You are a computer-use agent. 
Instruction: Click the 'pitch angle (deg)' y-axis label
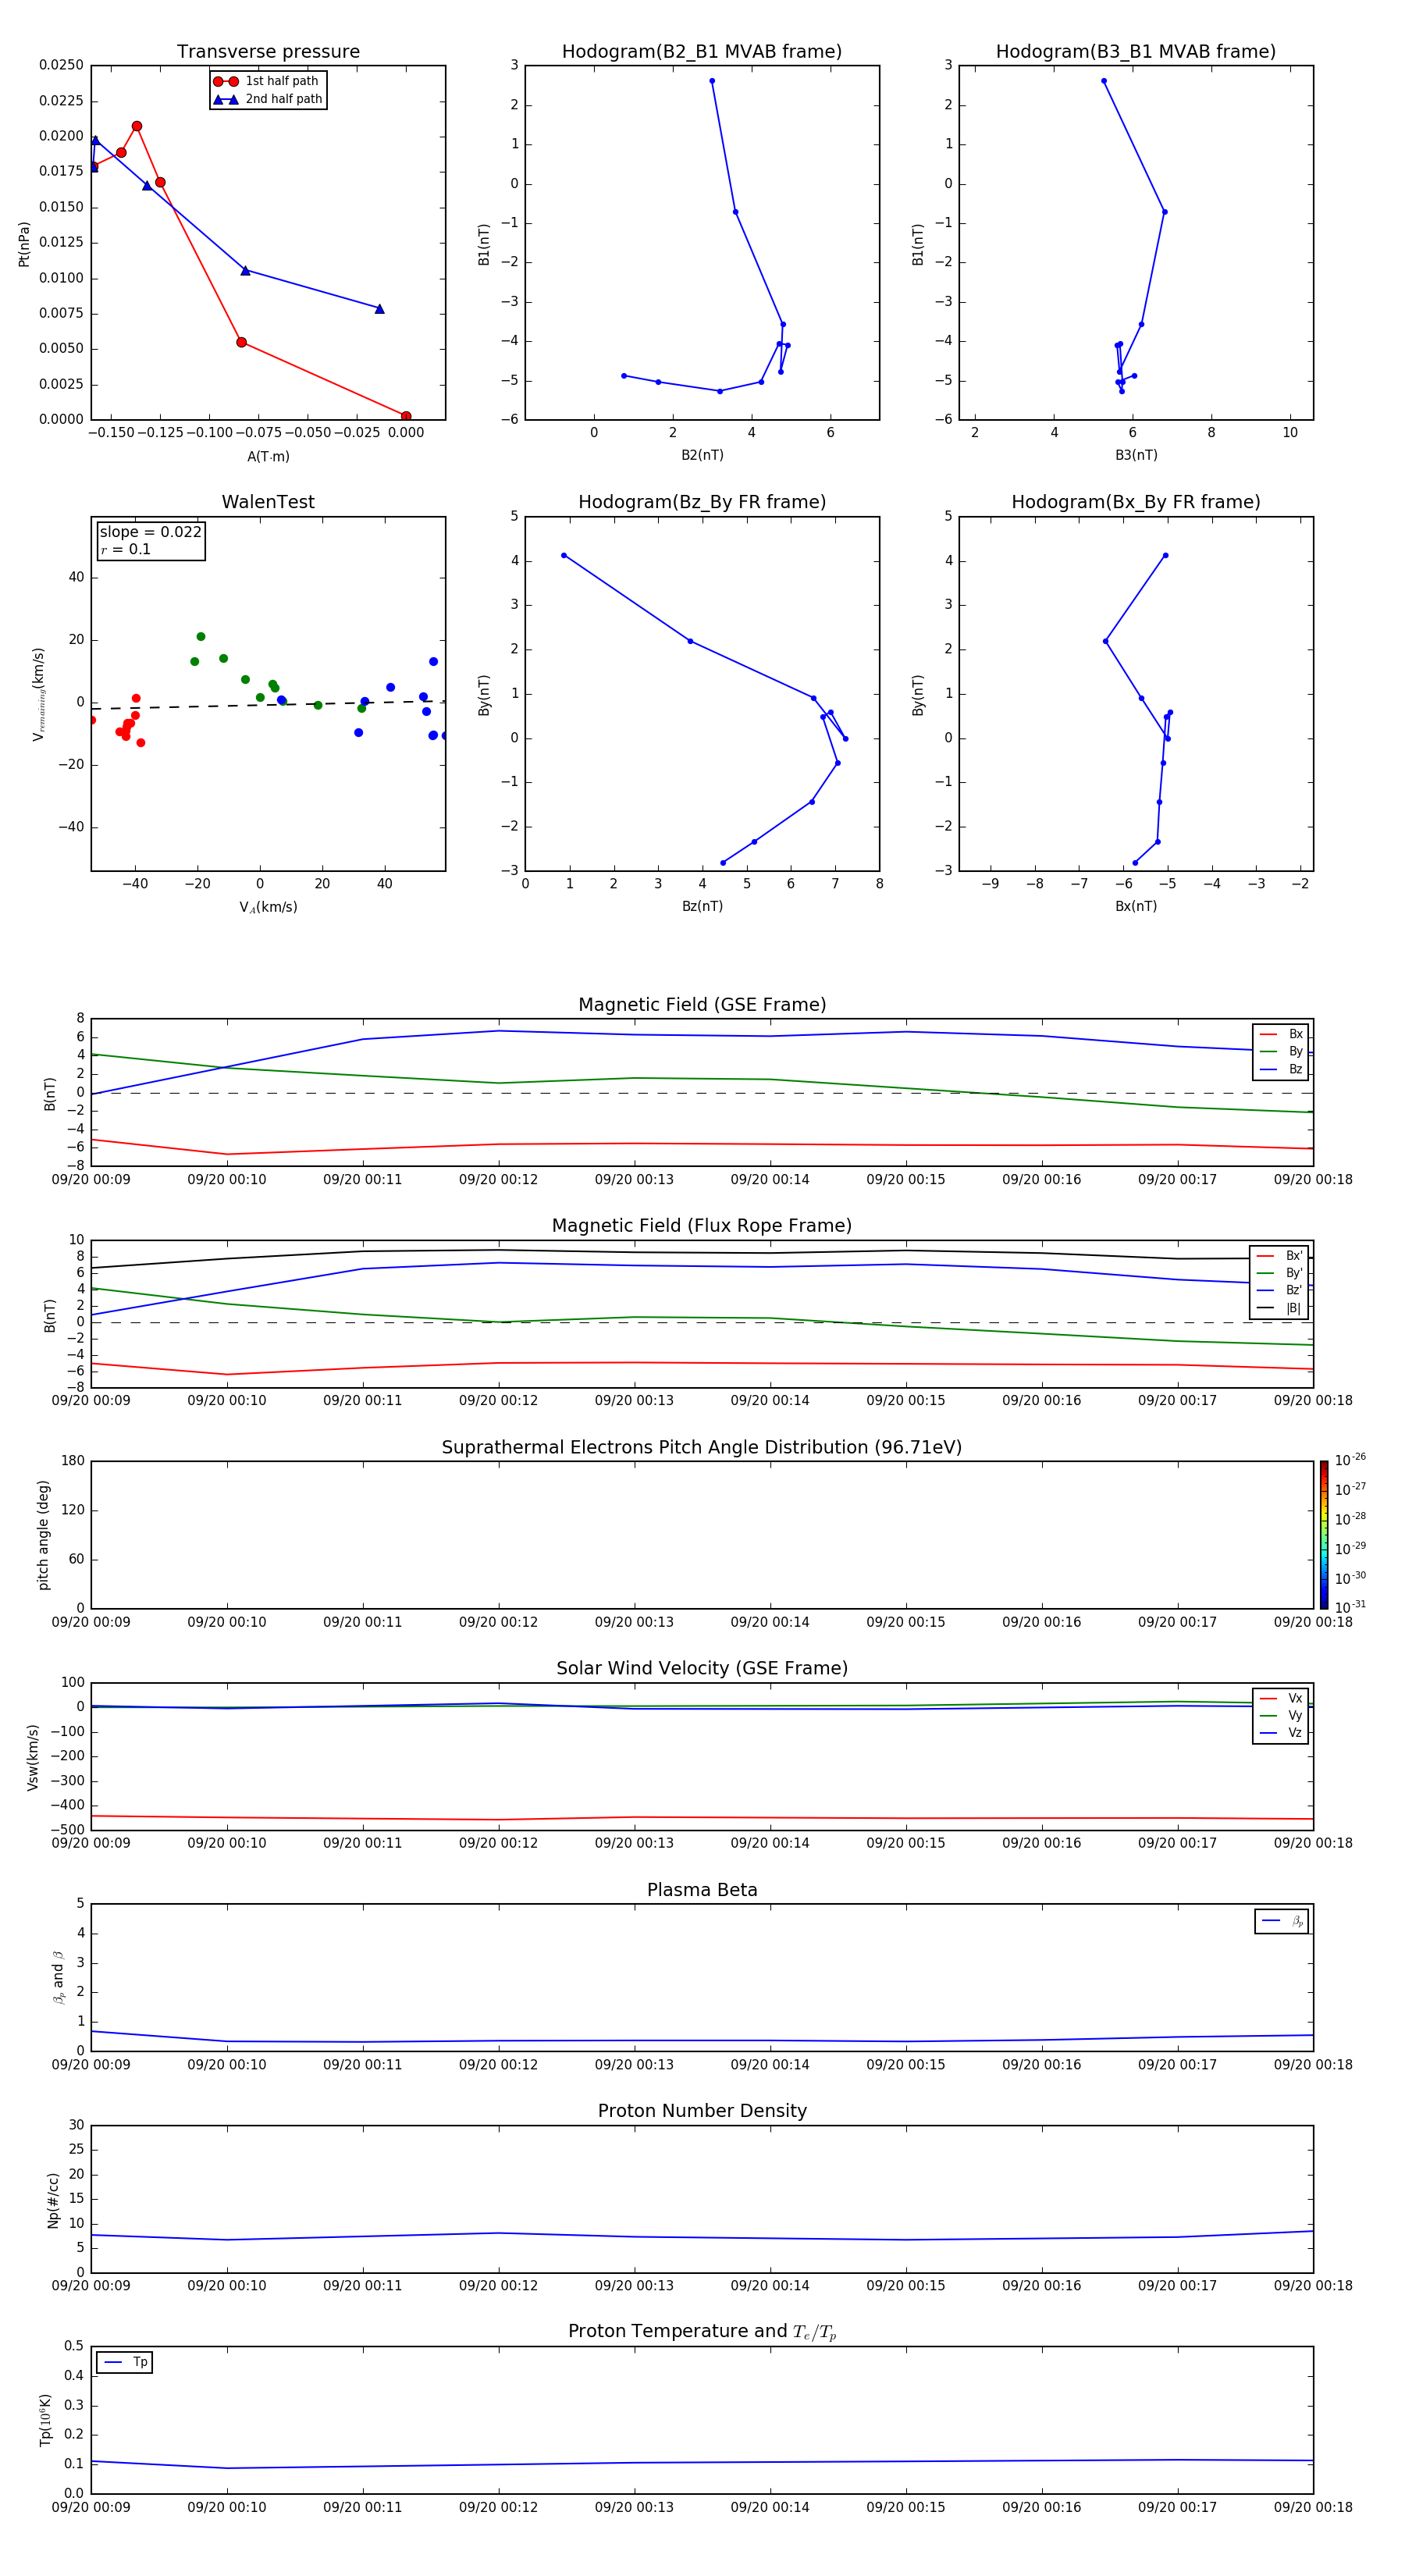[x=43, y=1535]
